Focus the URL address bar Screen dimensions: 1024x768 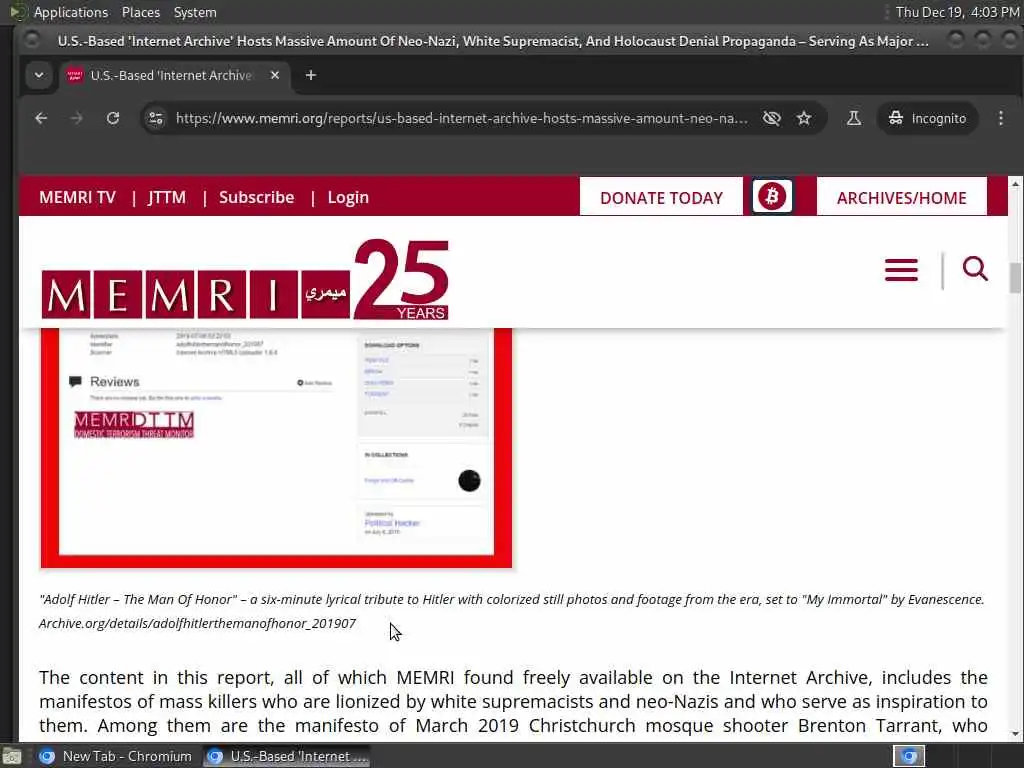pyautogui.click(x=461, y=118)
